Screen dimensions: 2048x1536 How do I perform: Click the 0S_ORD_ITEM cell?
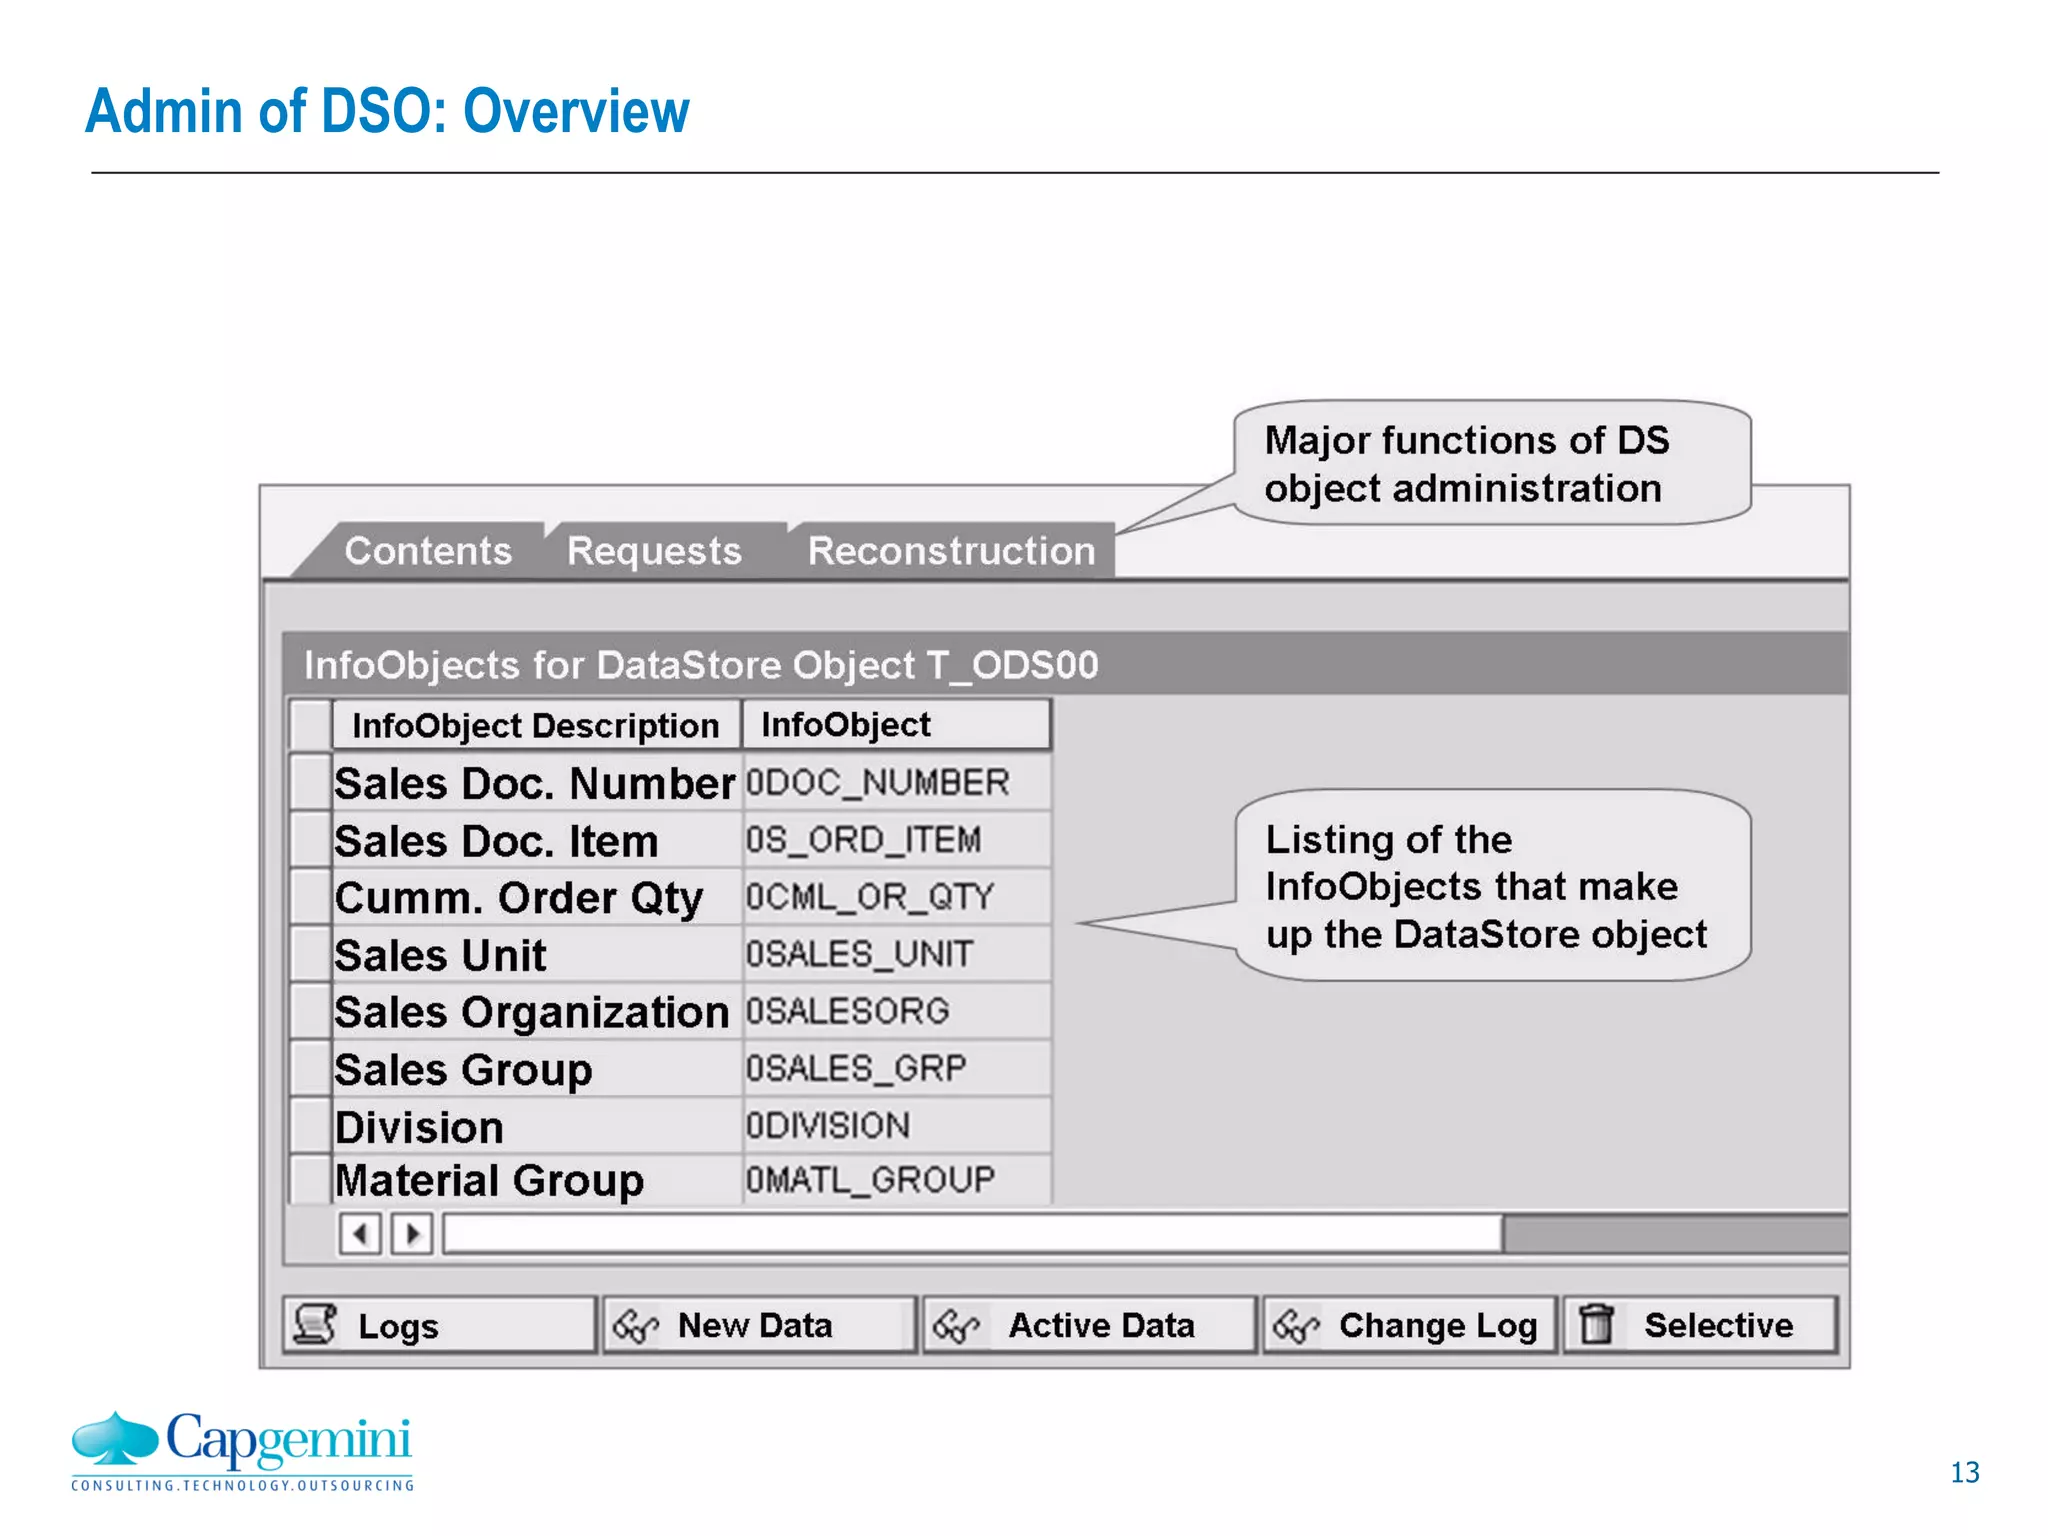pos(897,840)
